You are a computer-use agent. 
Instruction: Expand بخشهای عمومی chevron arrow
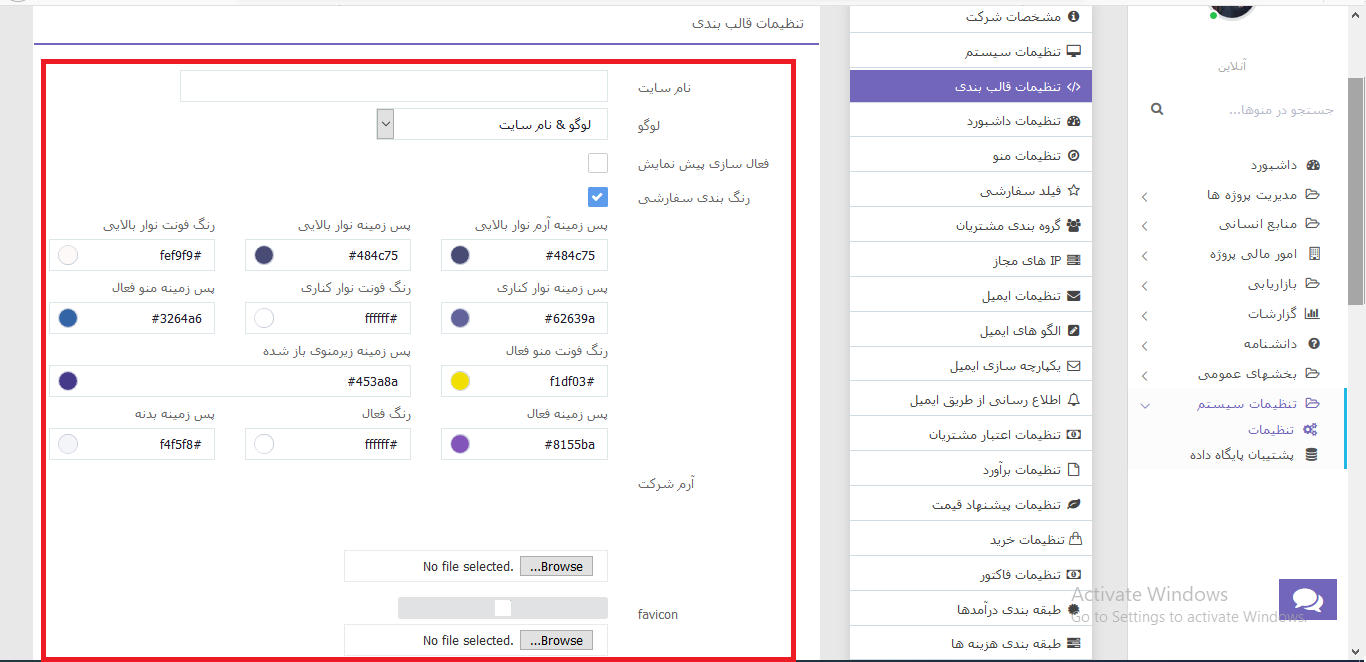1145,376
